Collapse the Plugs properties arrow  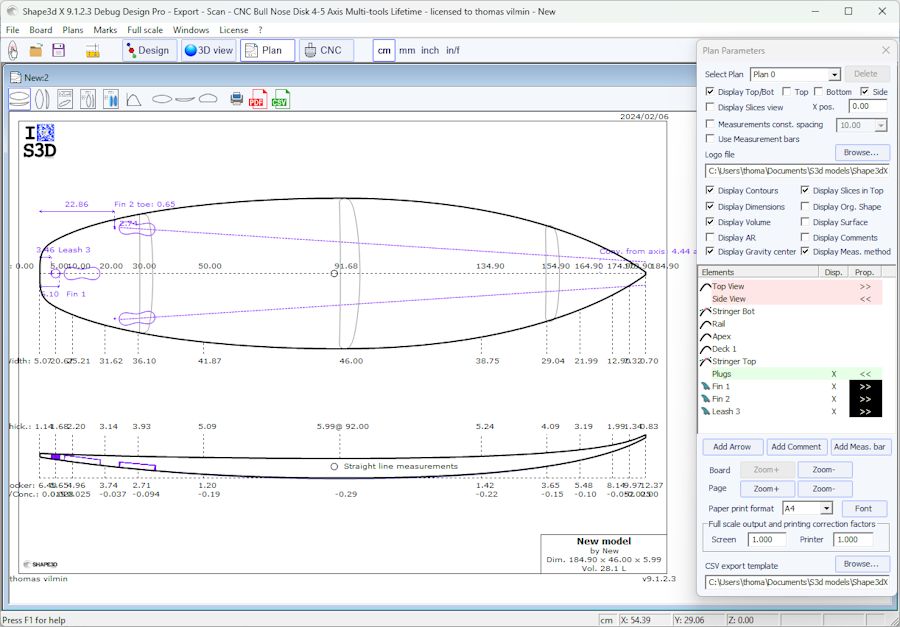[865, 374]
